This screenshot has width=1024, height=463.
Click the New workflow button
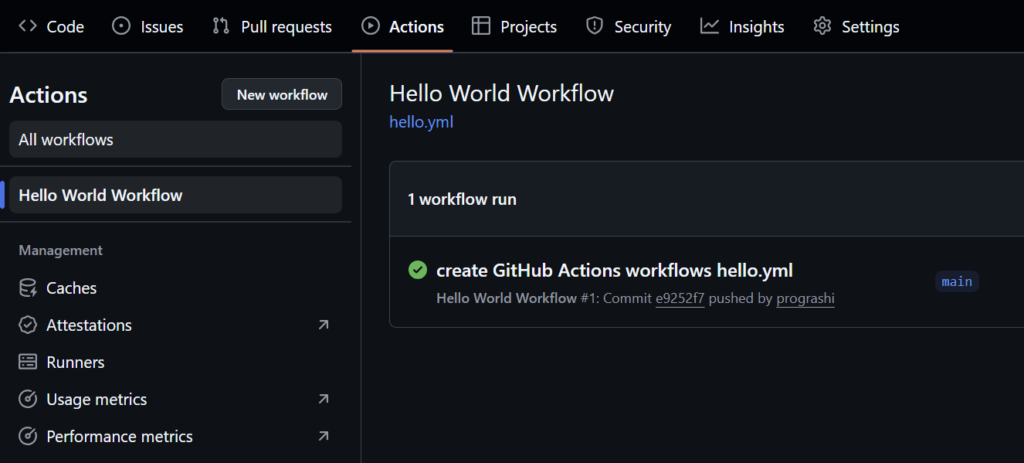click(281, 95)
